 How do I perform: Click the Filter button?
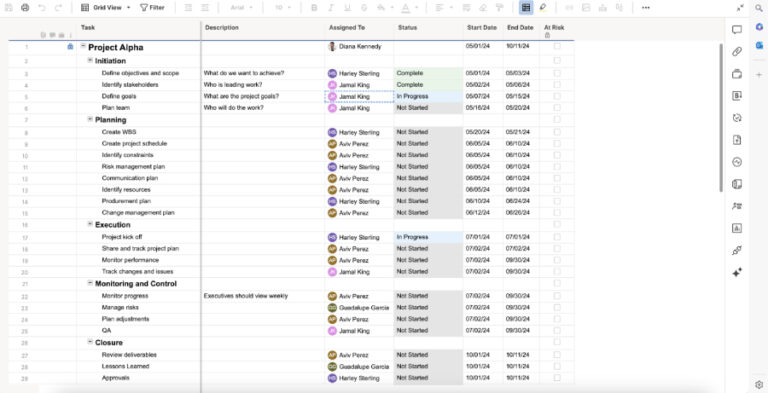[x=152, y=8]
